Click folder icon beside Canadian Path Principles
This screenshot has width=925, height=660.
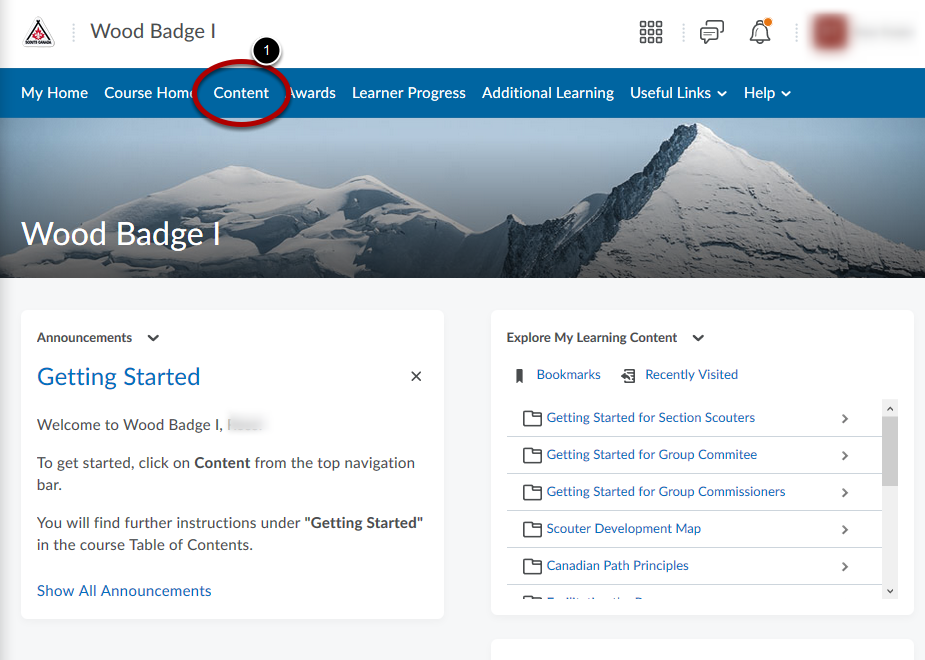[532, 567]
